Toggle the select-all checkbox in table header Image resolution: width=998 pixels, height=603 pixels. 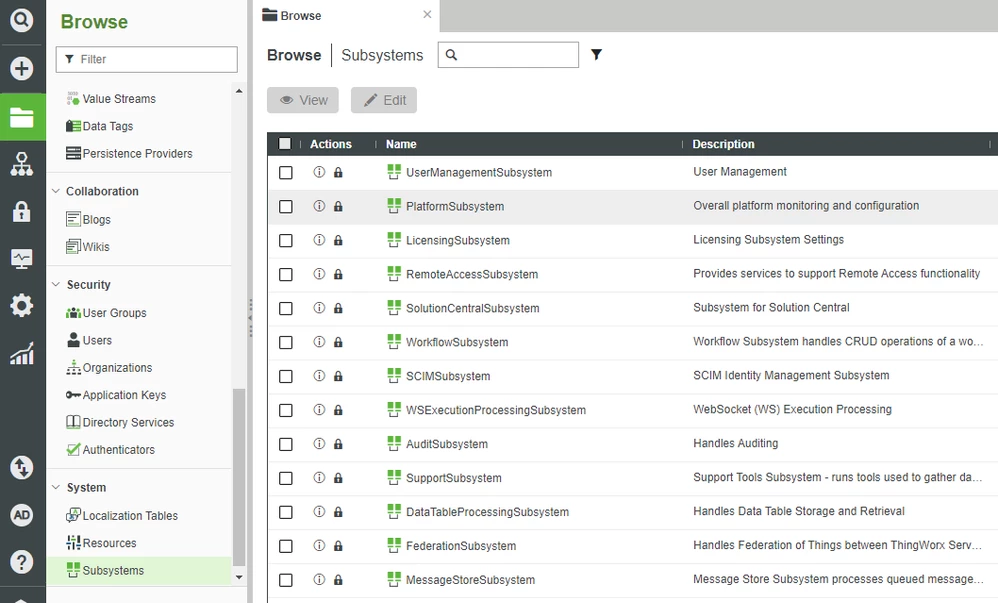285,144
